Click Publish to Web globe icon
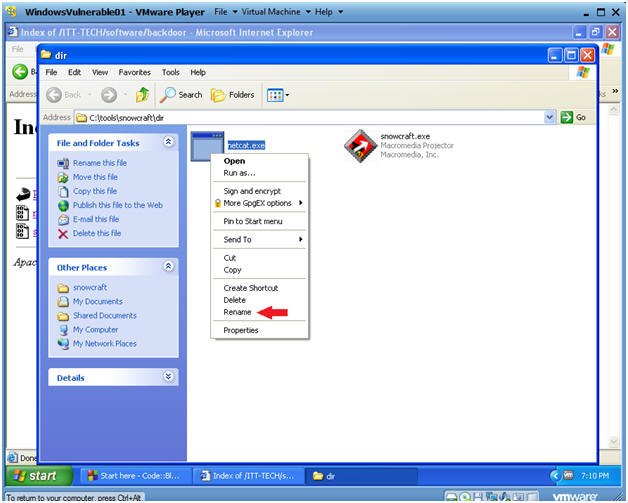The width and height of the screenshot is (628, 503). [x=63, y=205]
